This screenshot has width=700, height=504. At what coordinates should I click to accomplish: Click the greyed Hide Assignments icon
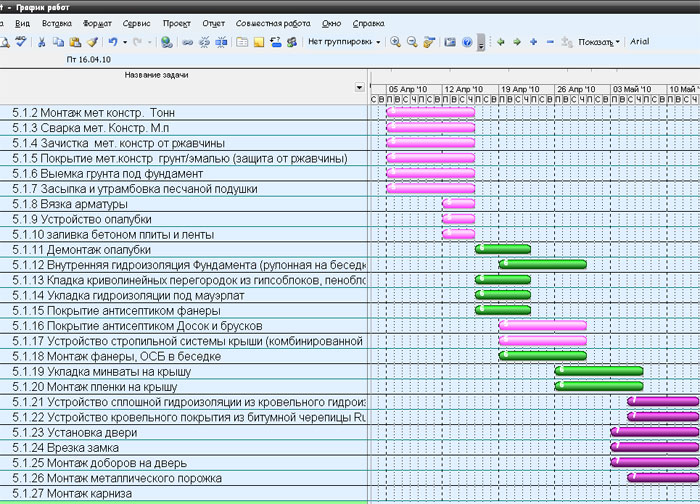[567, 42]
